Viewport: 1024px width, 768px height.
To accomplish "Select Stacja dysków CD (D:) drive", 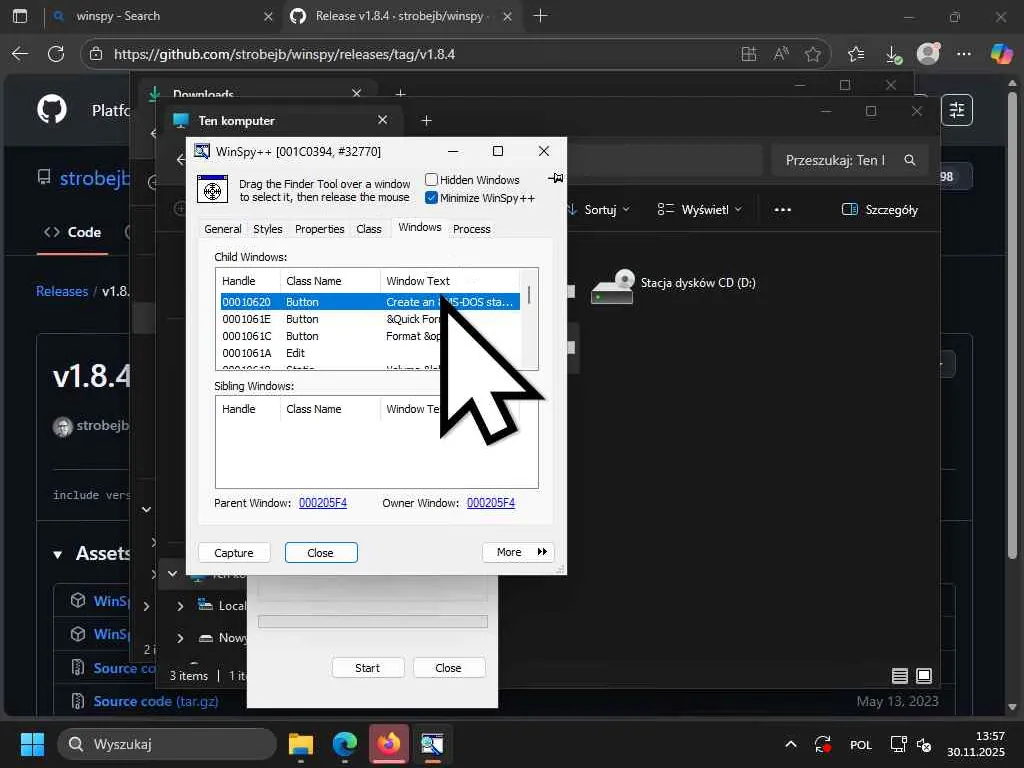I will (674, 285).
